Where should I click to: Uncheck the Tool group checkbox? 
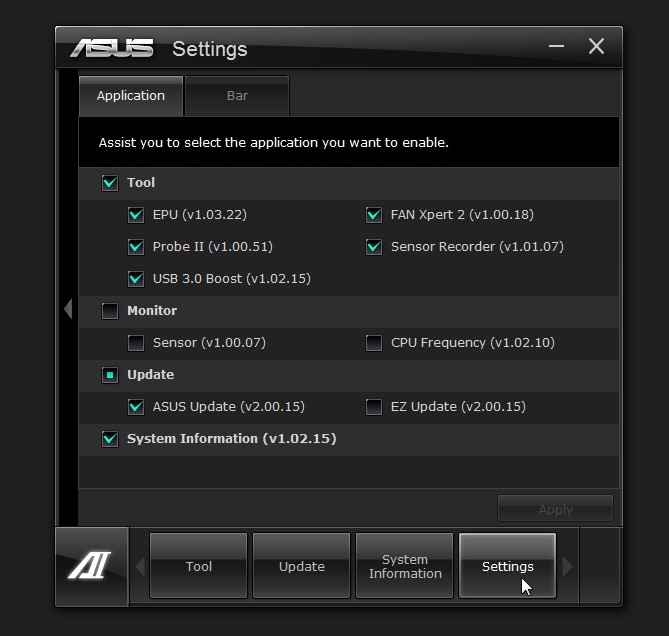click(110, 183)
